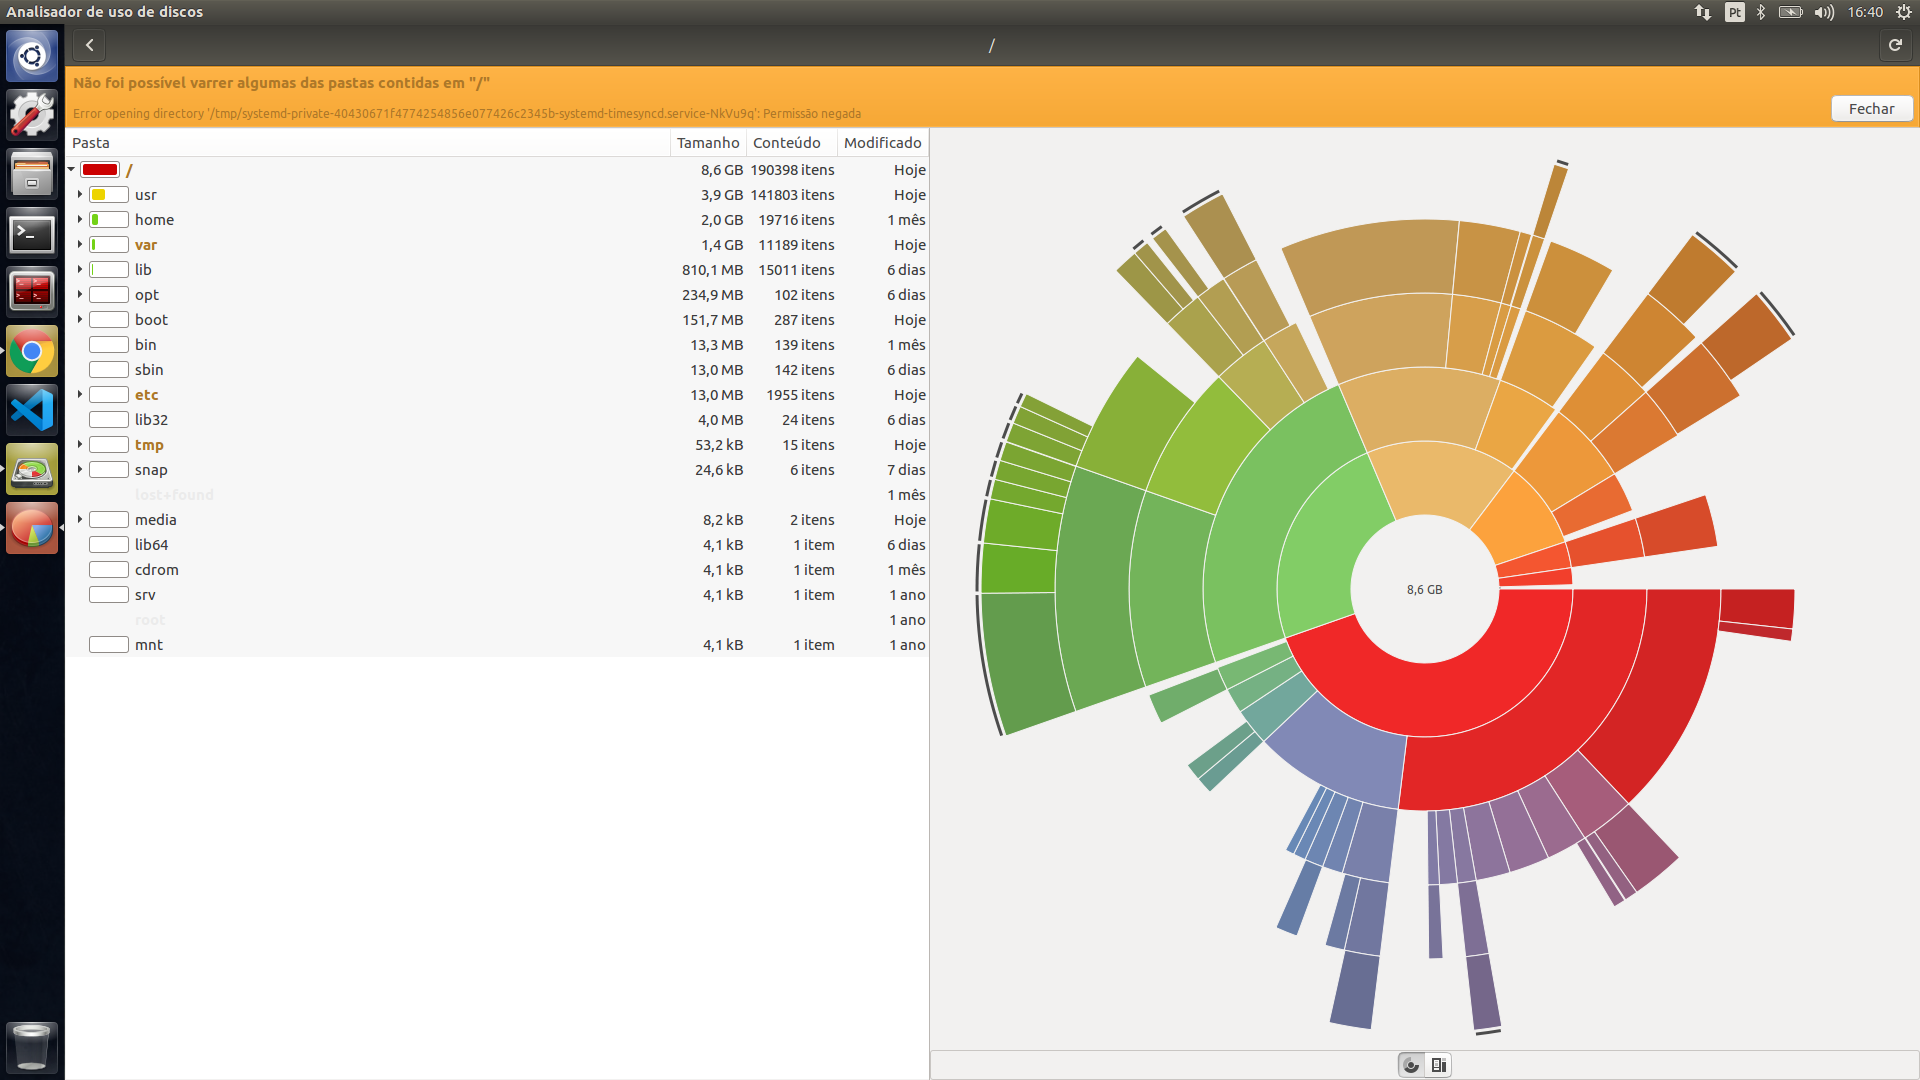Click the rescan refresh icon
Viewport: 1920px width, 1080px height.
point(1895,45)
